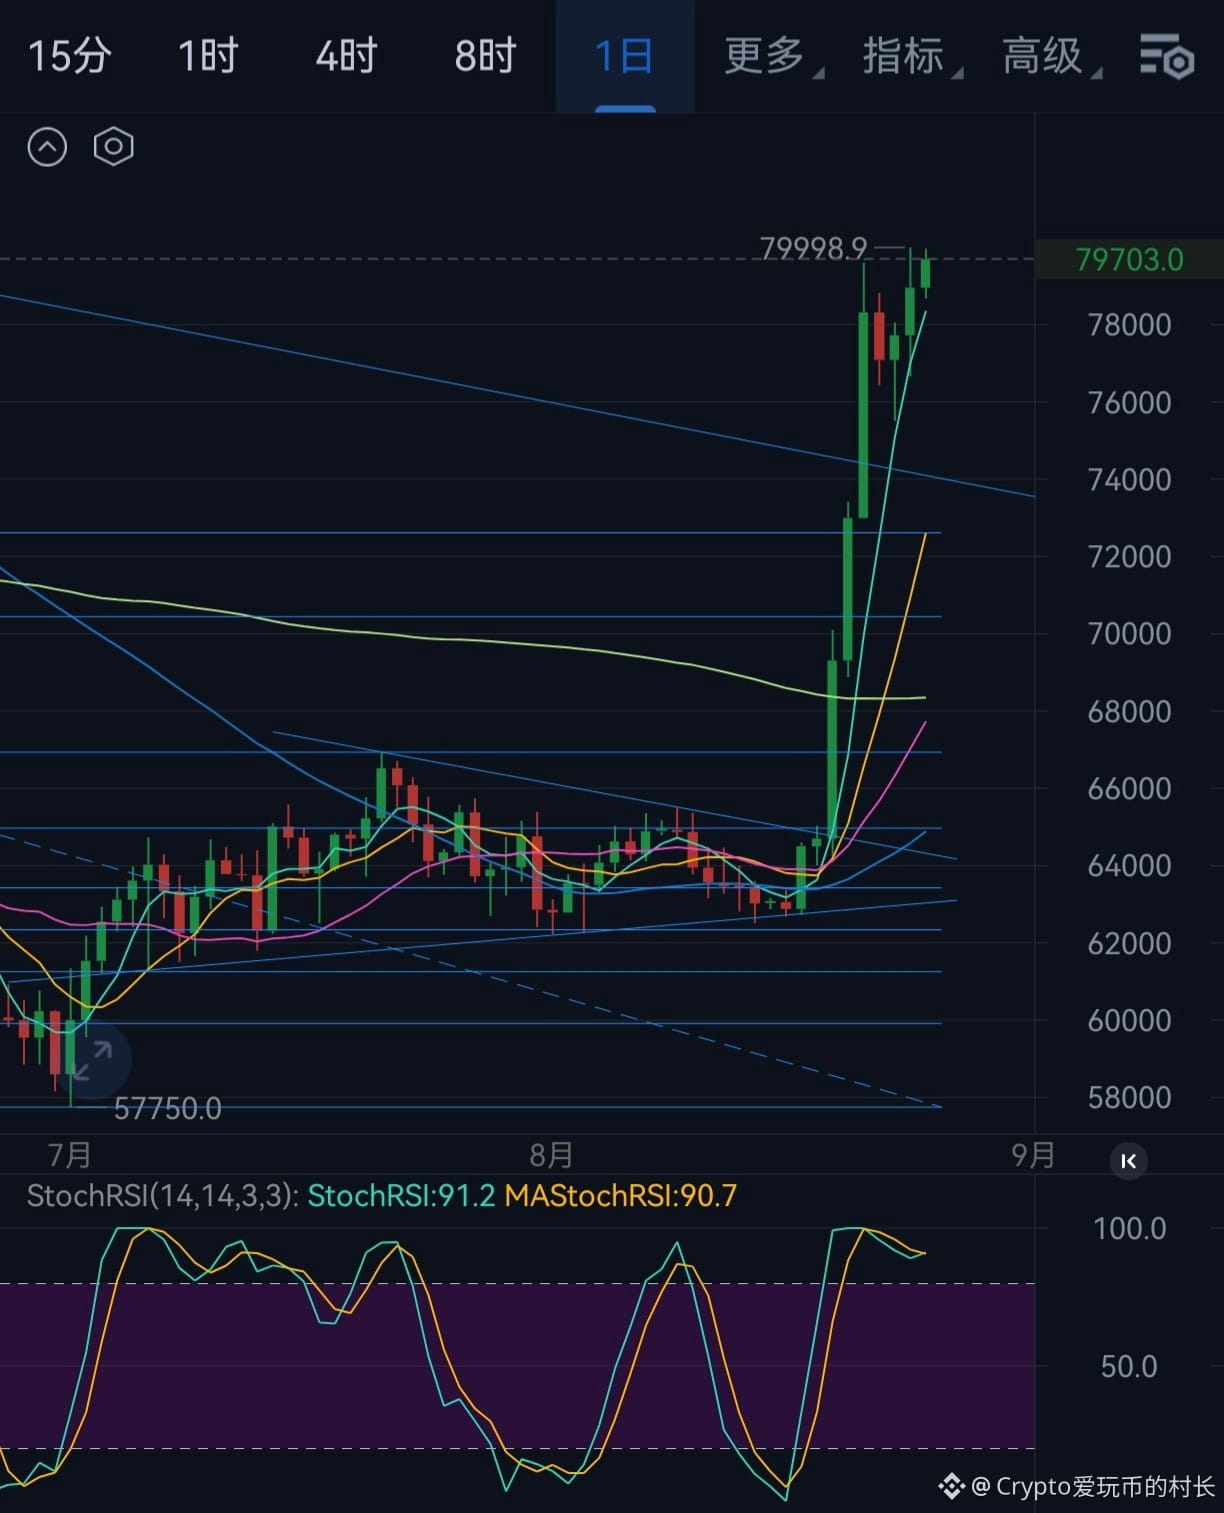Click the current price label 79703.0

pyautogui.click(x=1129, y=260)
